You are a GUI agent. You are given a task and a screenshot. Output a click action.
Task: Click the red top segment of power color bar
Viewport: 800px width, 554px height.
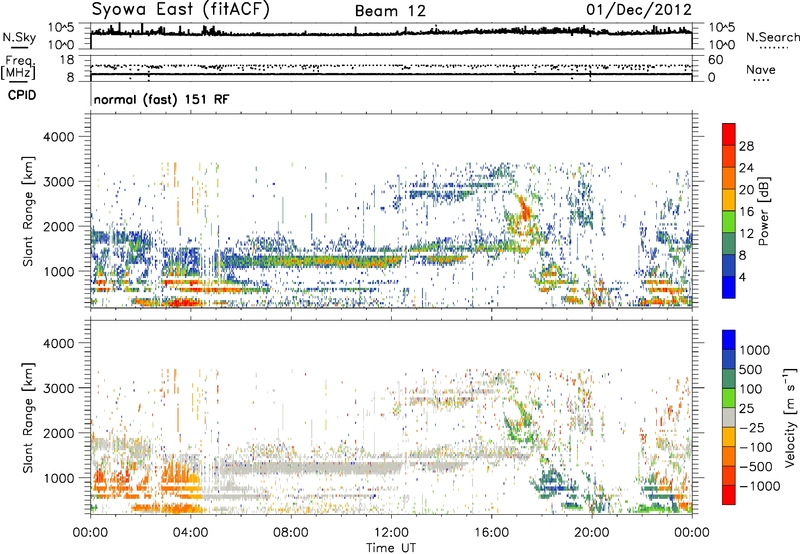(x=729, y=134)
